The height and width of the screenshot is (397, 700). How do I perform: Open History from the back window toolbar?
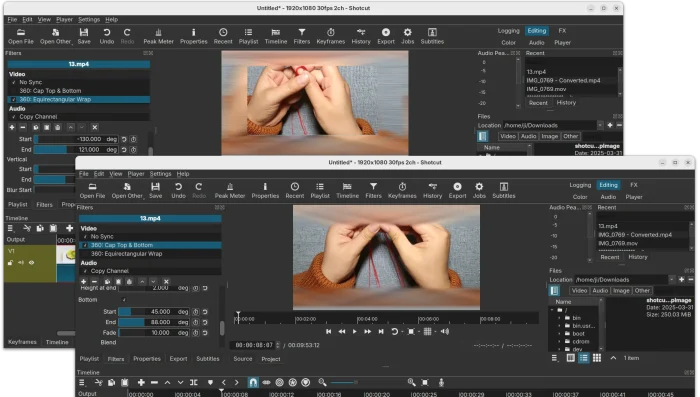(361, 36)
